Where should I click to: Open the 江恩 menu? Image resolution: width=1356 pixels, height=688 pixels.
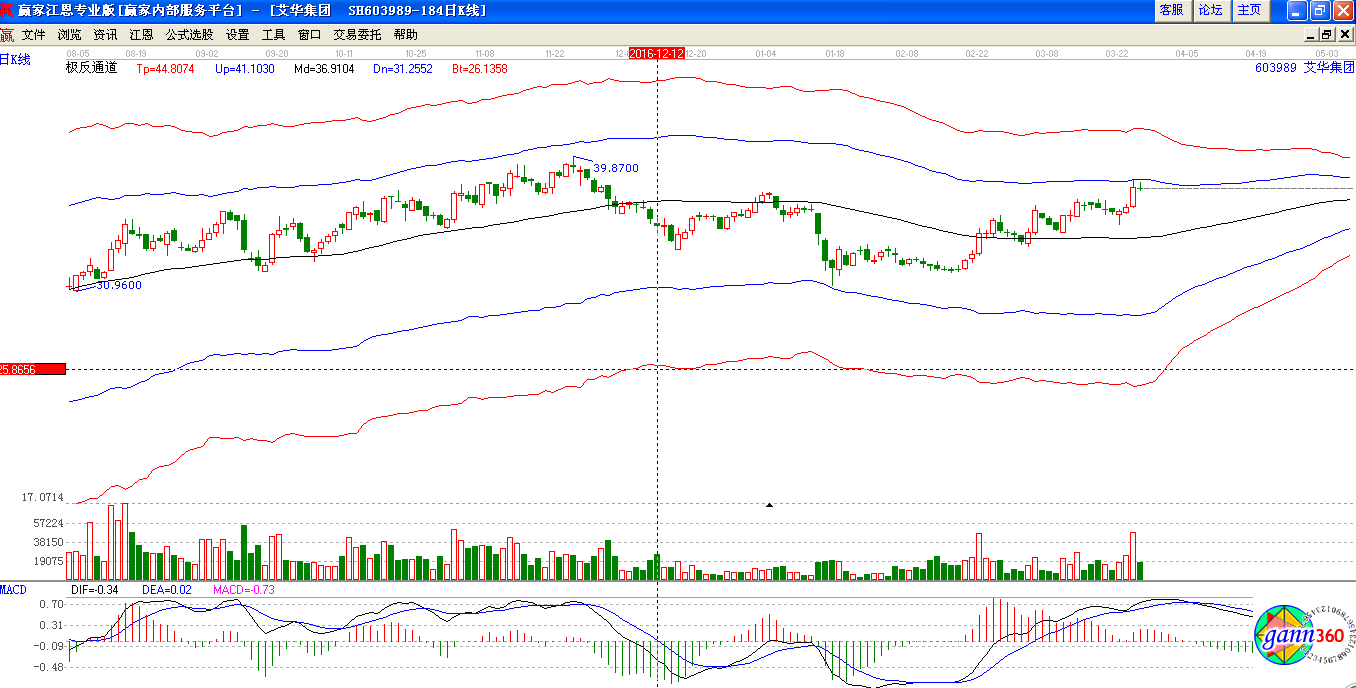click(x=141, y=34)
